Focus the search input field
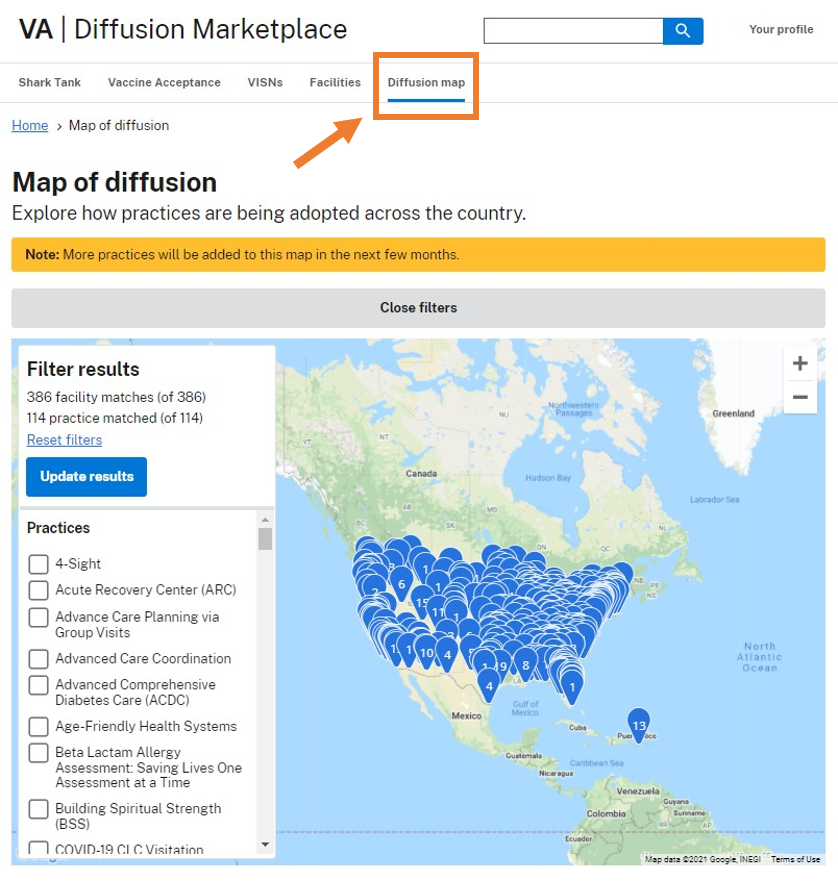This screenshot has width=838, height=881. 573,31
